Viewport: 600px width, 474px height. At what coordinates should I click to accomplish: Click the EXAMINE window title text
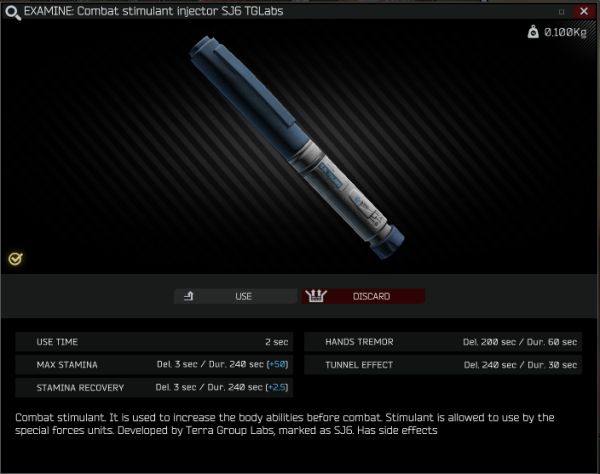click(x=153, y=11)
